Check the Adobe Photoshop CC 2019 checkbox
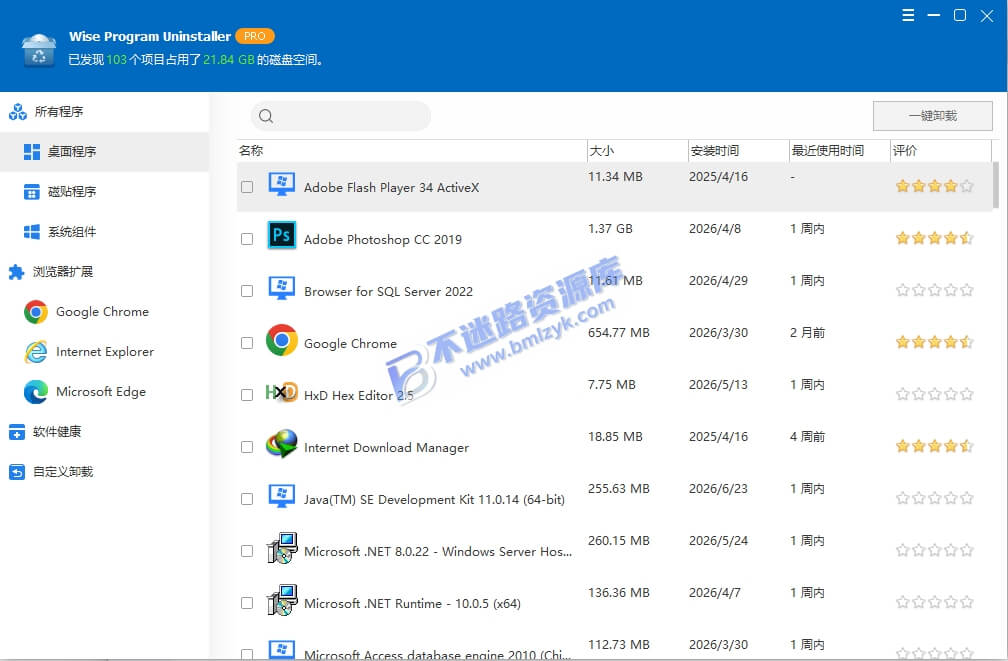This screenshot has height=661, width=1008. 247,239
